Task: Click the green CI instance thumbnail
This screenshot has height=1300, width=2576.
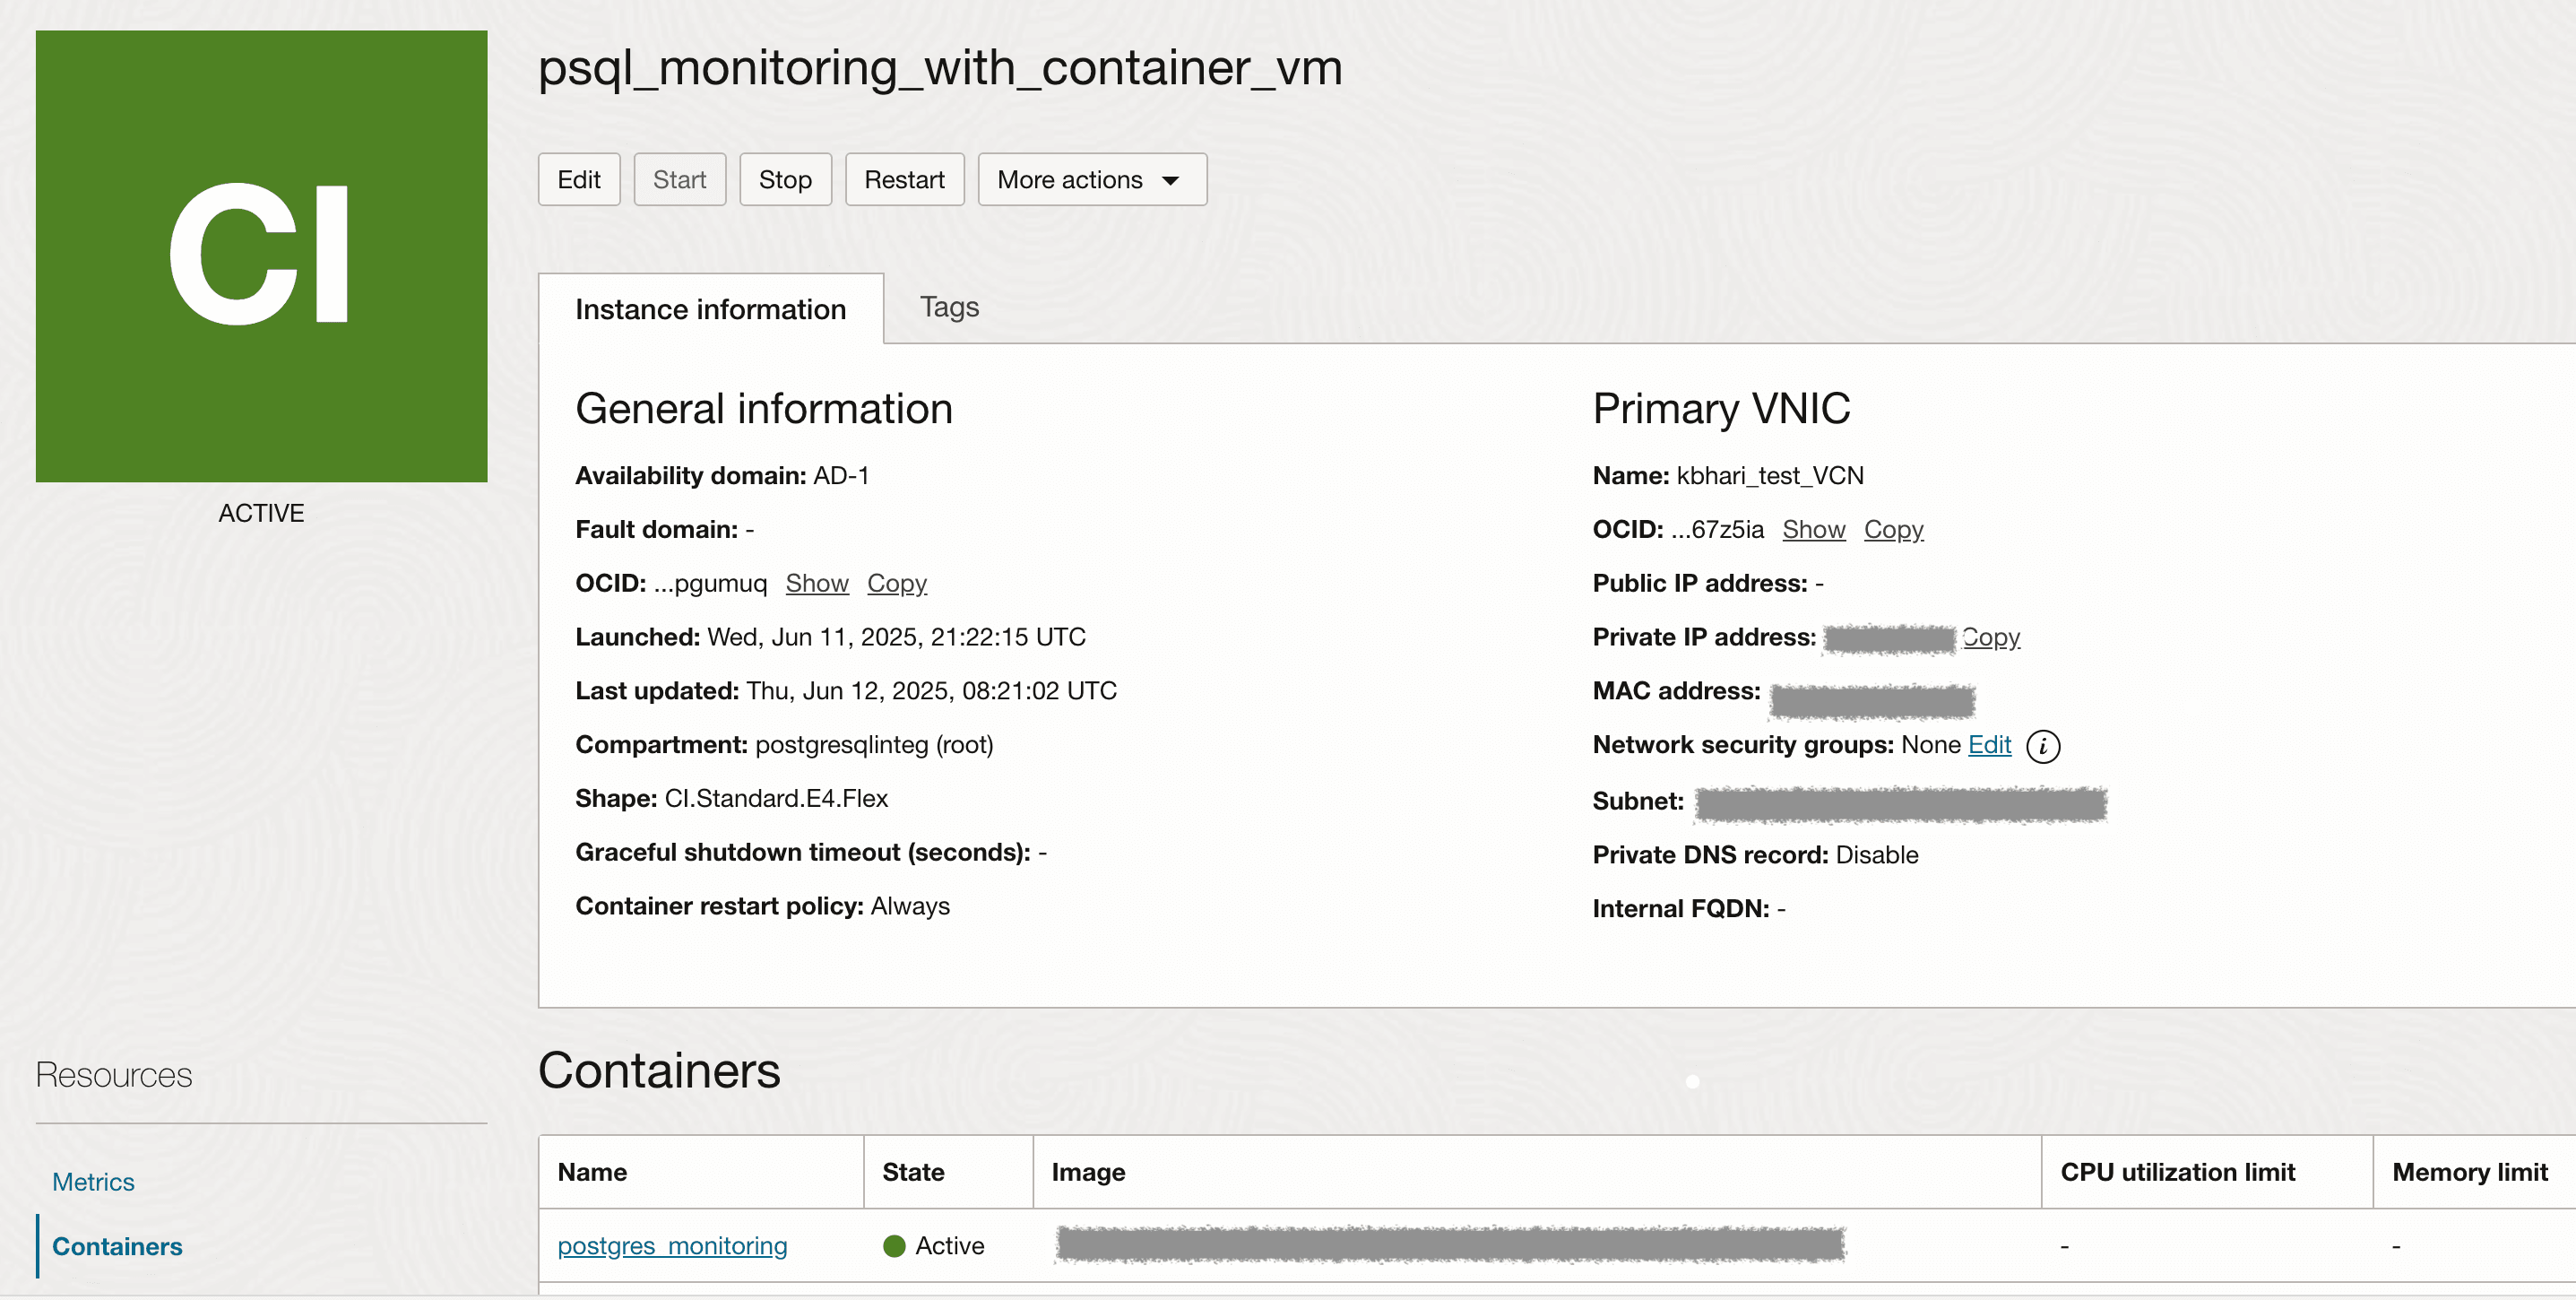Action: [261, 256]
